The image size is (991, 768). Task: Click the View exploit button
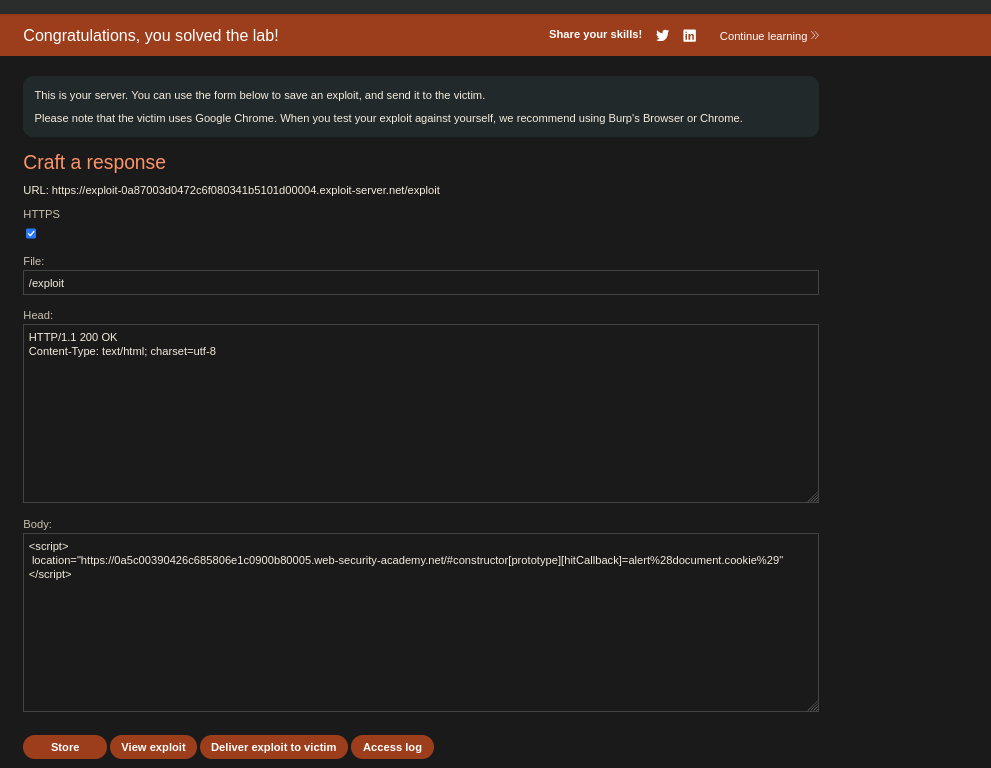pyautogui.click(x=154, y=747)
